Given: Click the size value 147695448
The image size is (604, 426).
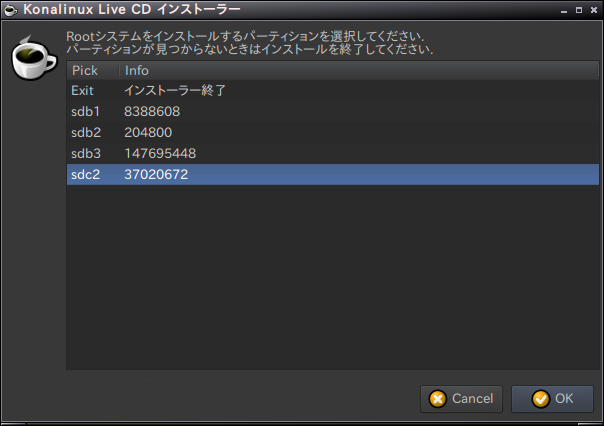Looking at the screenshot, I should (x=160, y=153).
